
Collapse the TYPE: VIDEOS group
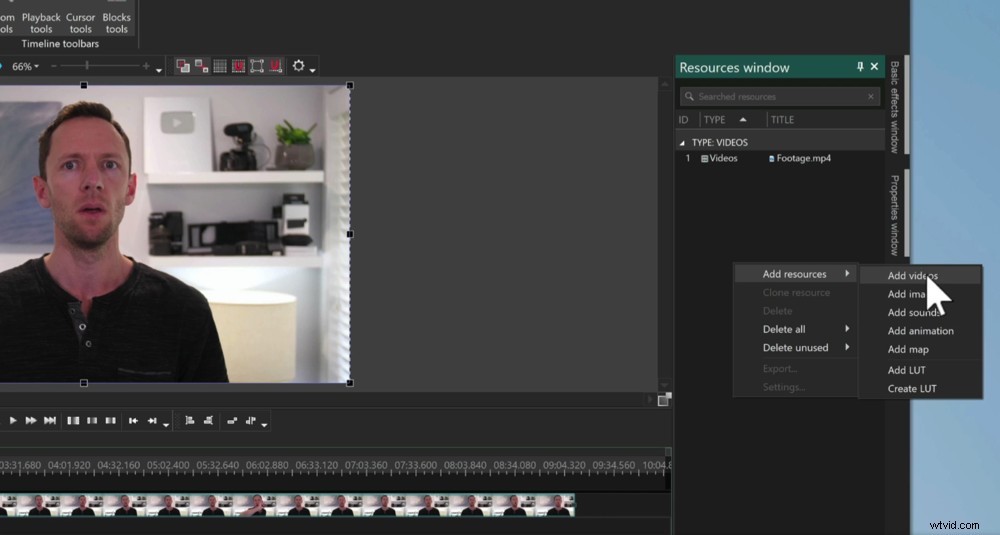click(682, 143)
